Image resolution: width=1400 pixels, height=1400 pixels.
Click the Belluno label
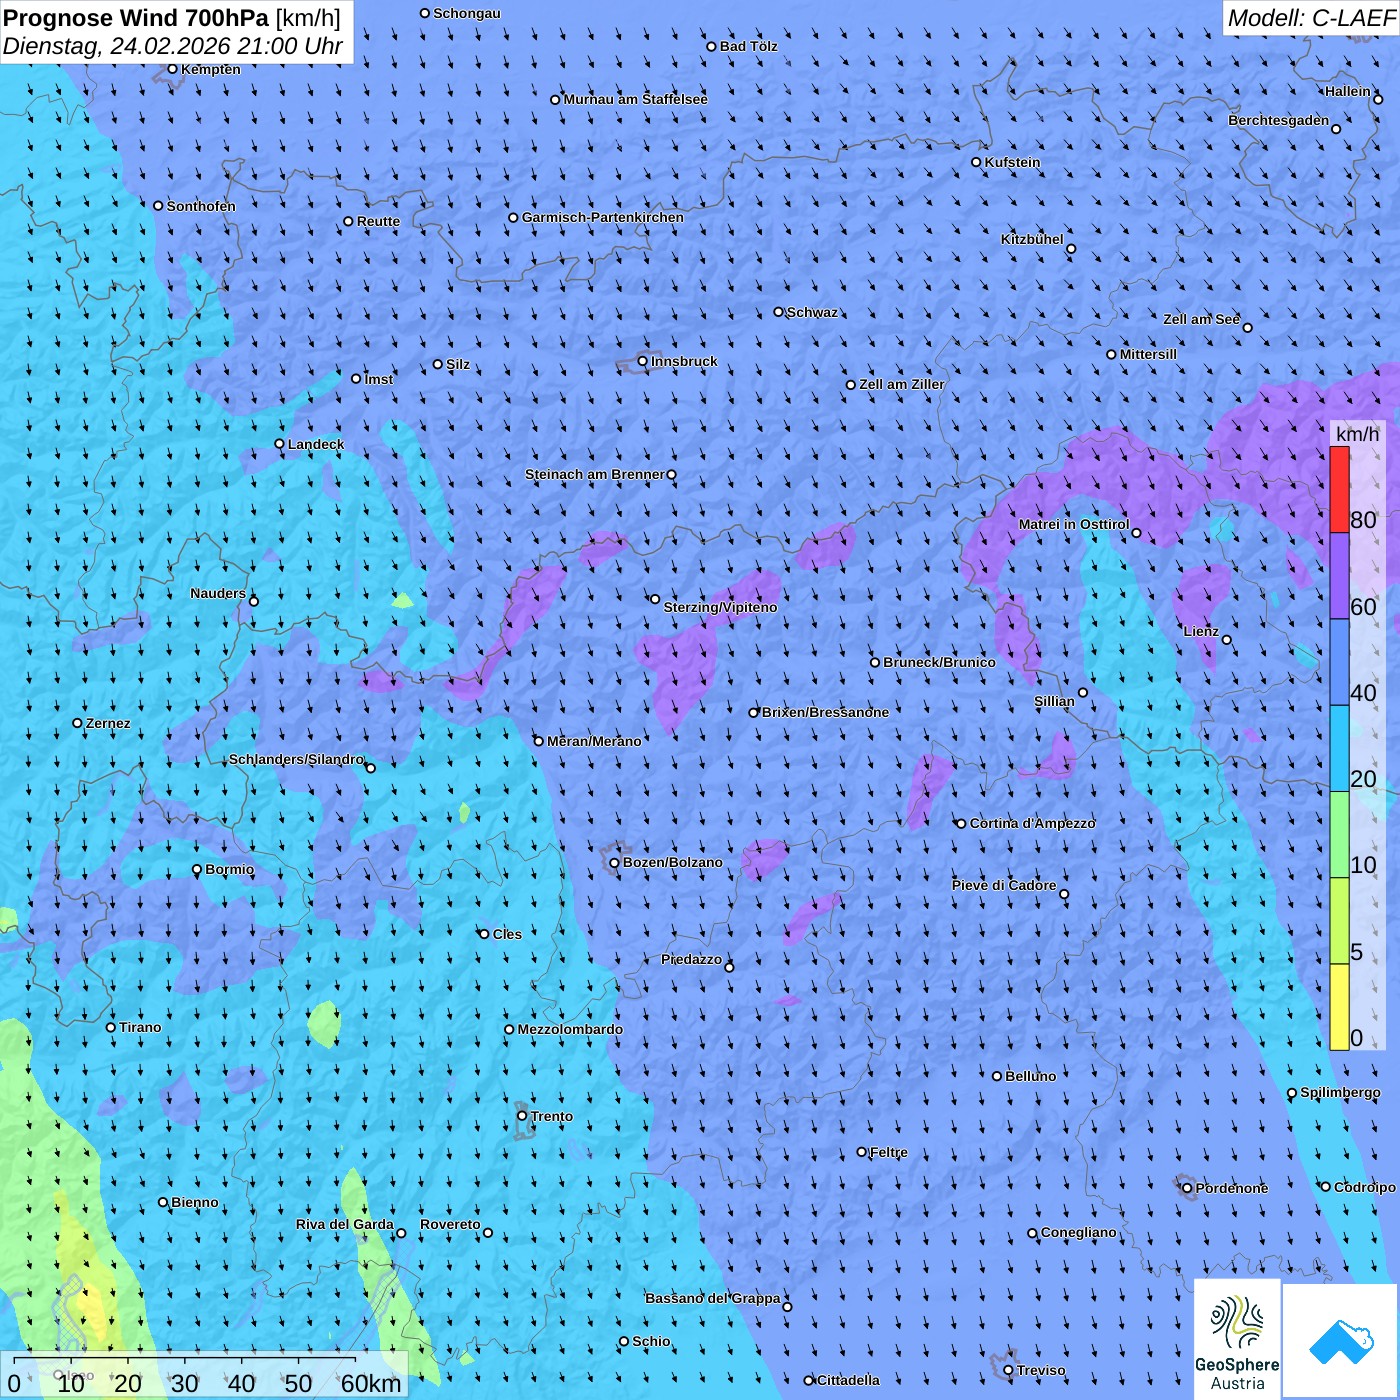click(1030, 1076)
